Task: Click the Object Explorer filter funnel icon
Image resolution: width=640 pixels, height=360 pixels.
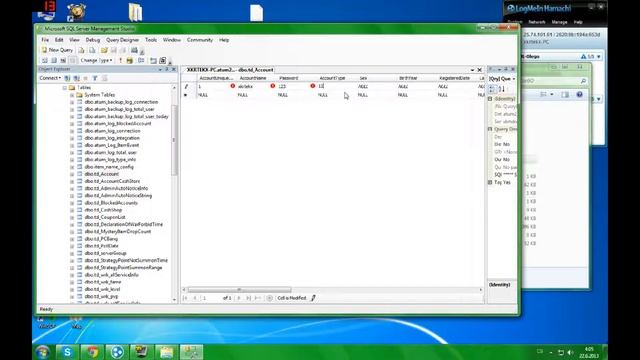Action: pyautogui.click(x=95, y=78)
